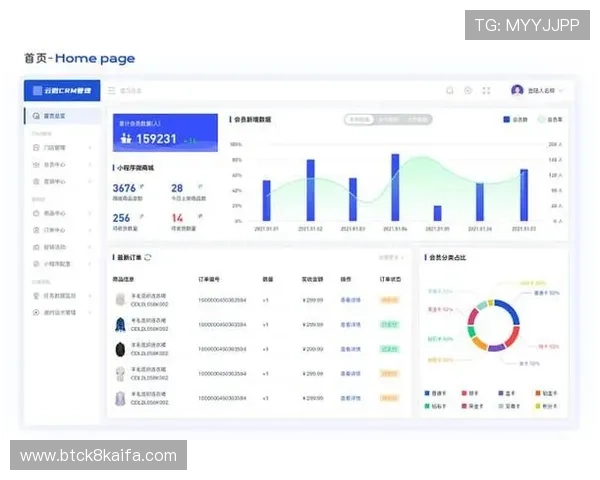Viewport: 600px width, 480px height.
Task: Collapse sidebar using the hamburger menu icon
Action: click(112, 91)
